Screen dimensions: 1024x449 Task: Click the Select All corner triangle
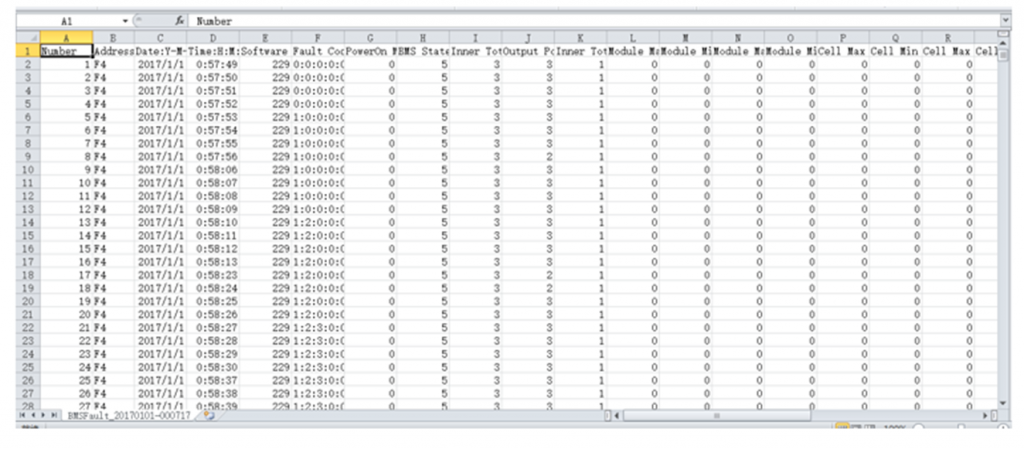(27, 38)
